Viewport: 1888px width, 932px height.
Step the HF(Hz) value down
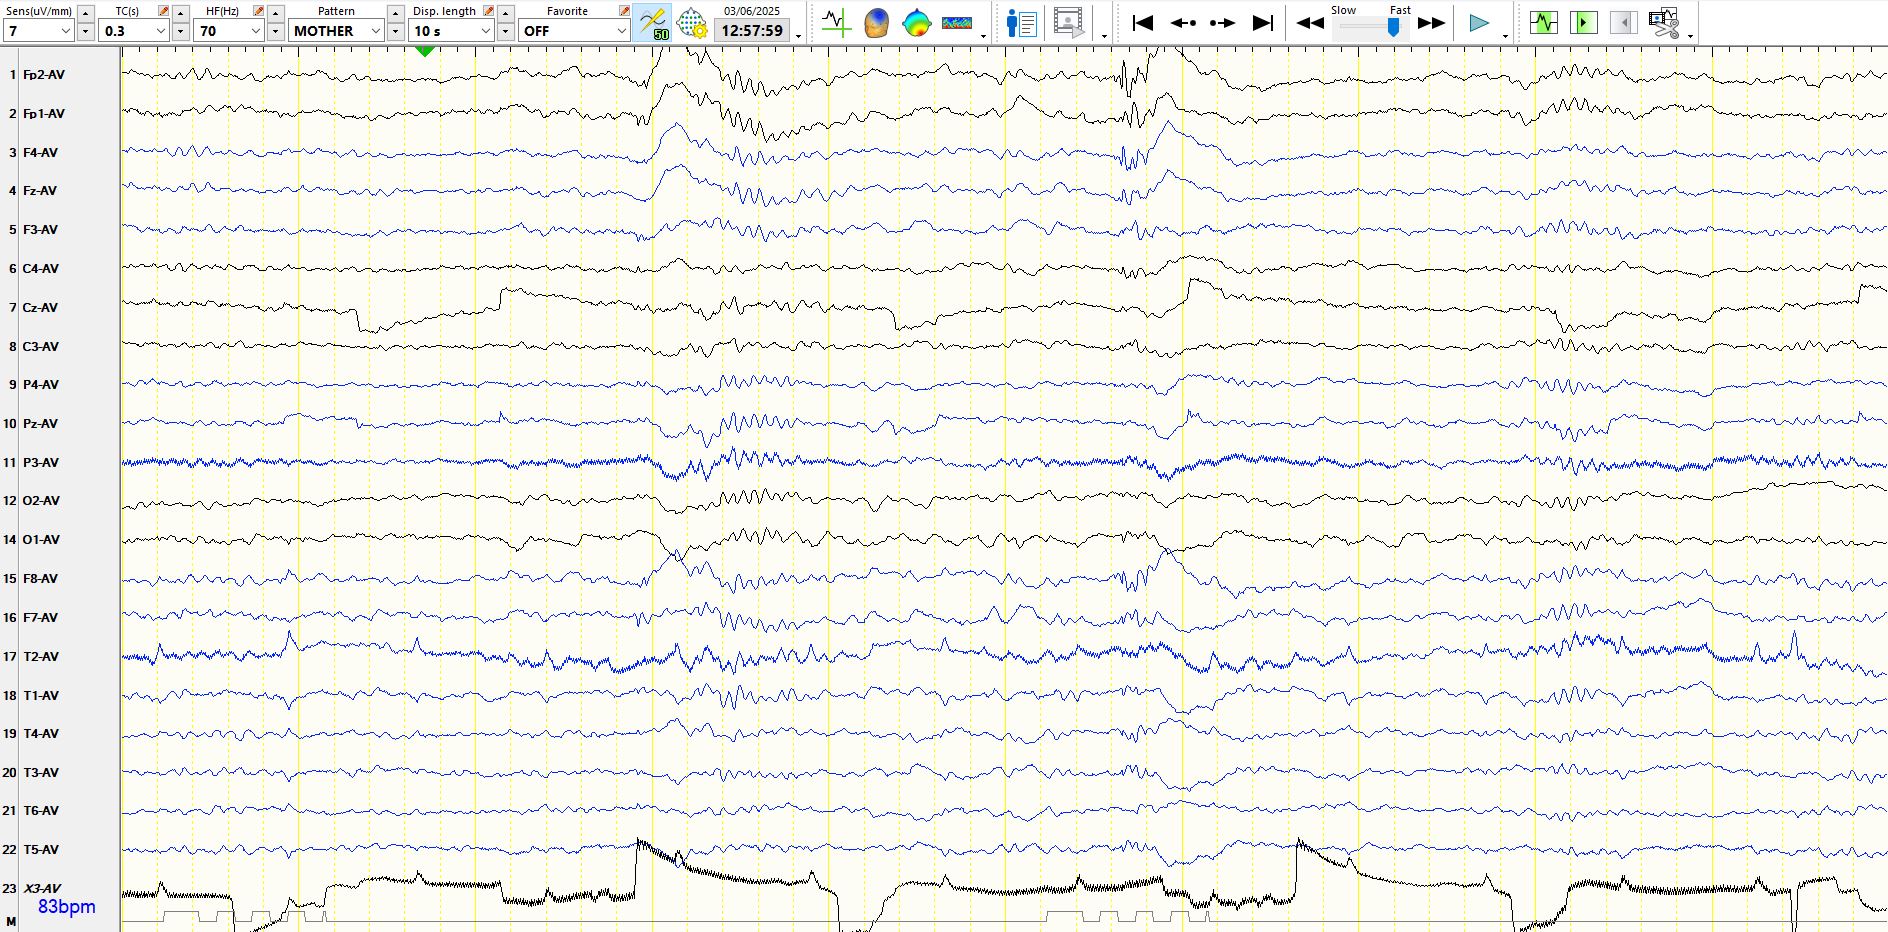275,31
